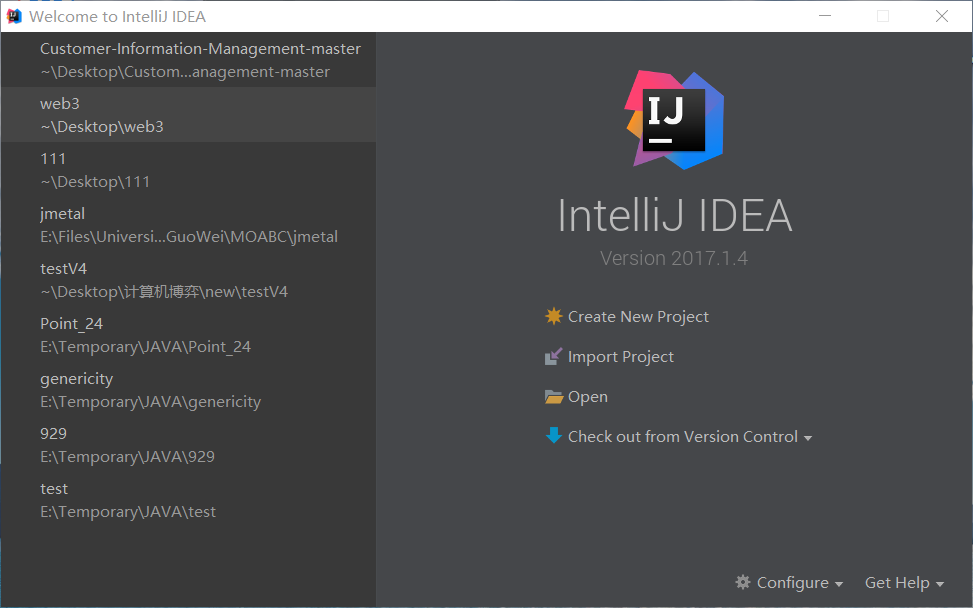The height and width of the screenshot is (608, 973).
Task: Click path E:\Temporary\JAVA\Point_24
Action: (x=145, y=347)
